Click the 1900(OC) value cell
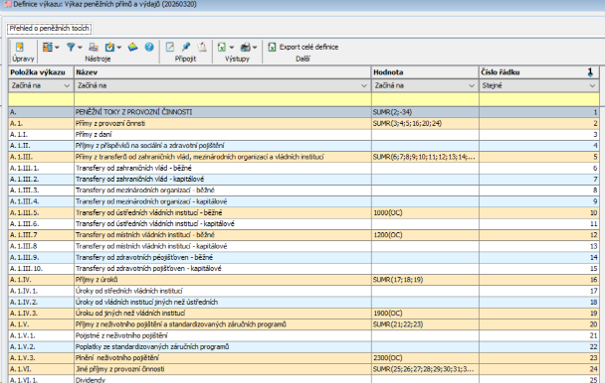 [425, 313]
